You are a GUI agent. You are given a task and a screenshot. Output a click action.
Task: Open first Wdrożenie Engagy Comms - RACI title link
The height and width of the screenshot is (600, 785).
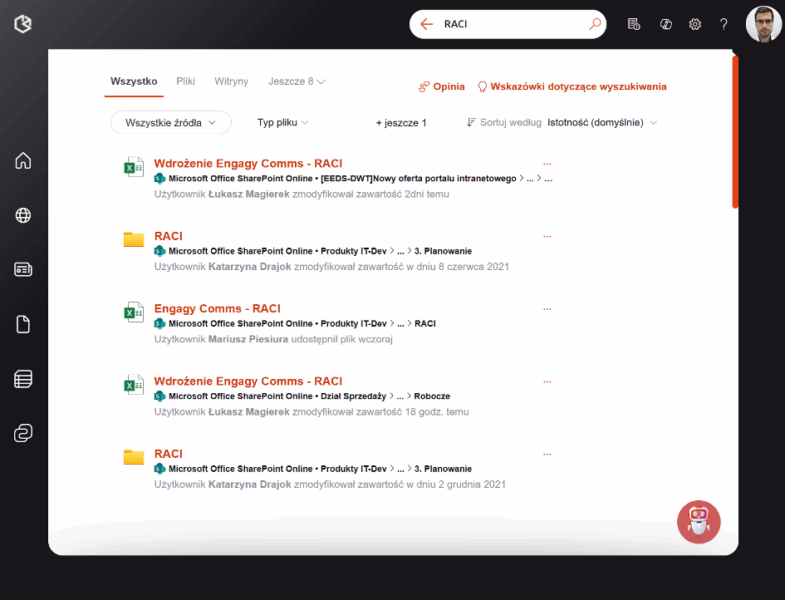248,163
